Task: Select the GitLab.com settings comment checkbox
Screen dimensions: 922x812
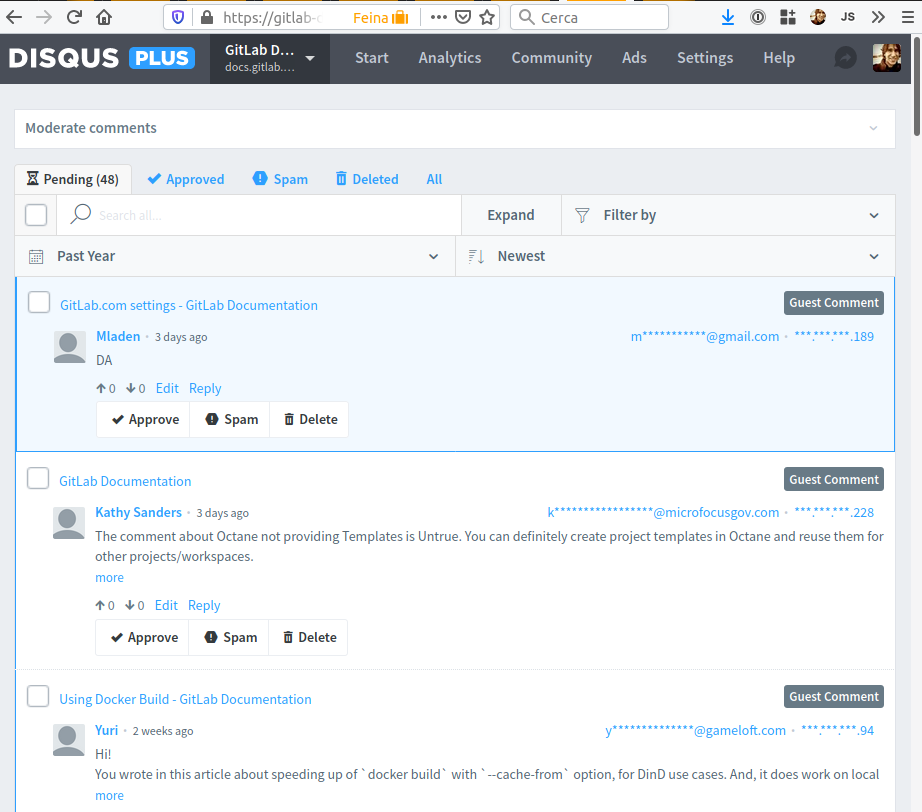Action: [x=39, y=302]
